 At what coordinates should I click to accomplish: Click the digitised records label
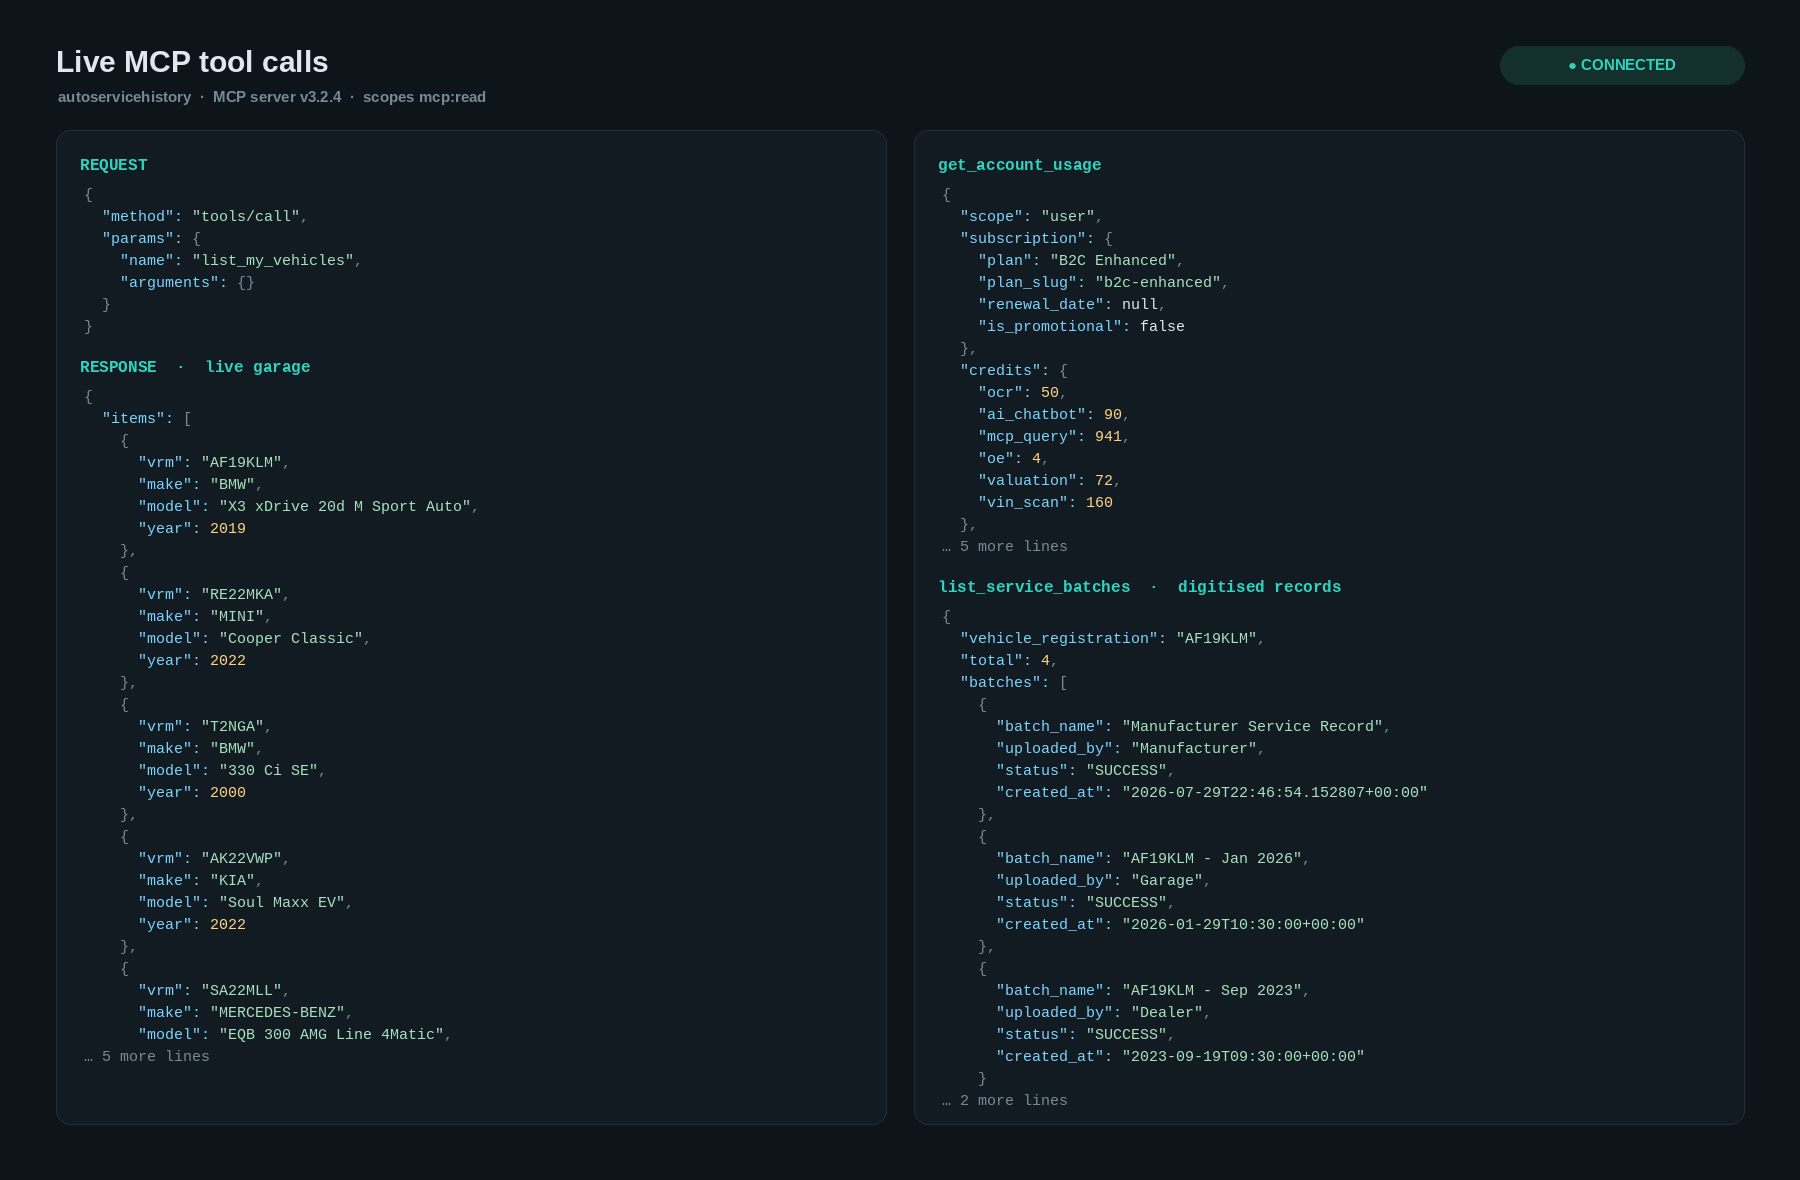tap(1259, 587)
